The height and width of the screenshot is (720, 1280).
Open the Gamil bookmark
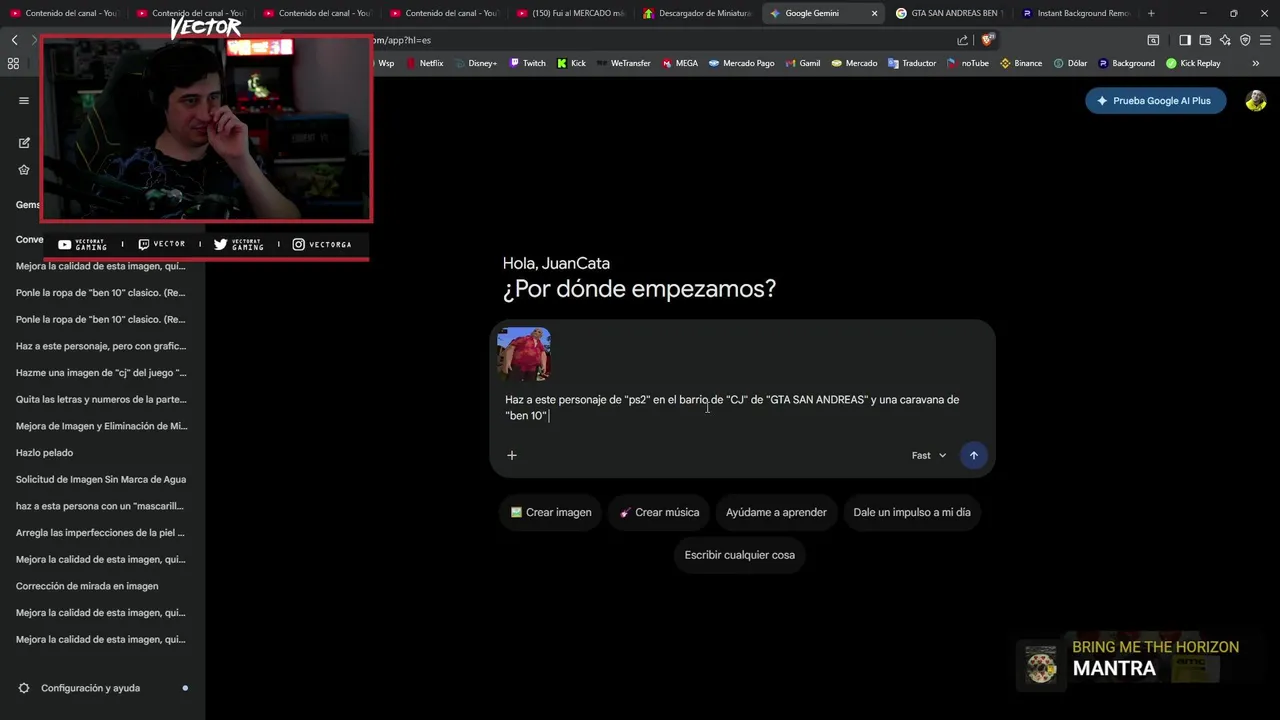[x=803, y=63]
